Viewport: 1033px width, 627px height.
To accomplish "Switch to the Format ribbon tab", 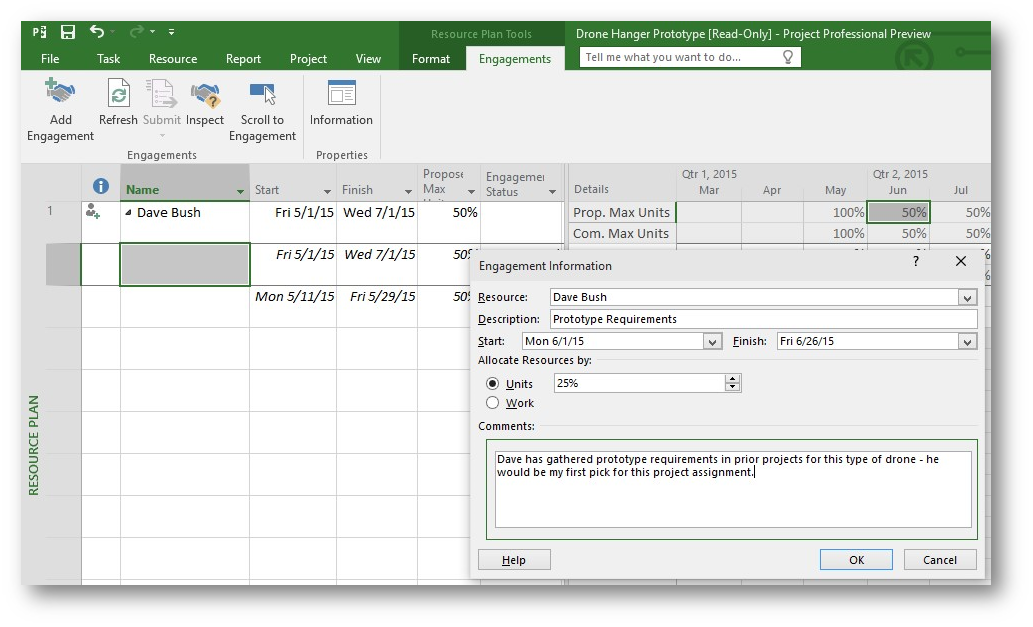I will click(x=431, y=59).
